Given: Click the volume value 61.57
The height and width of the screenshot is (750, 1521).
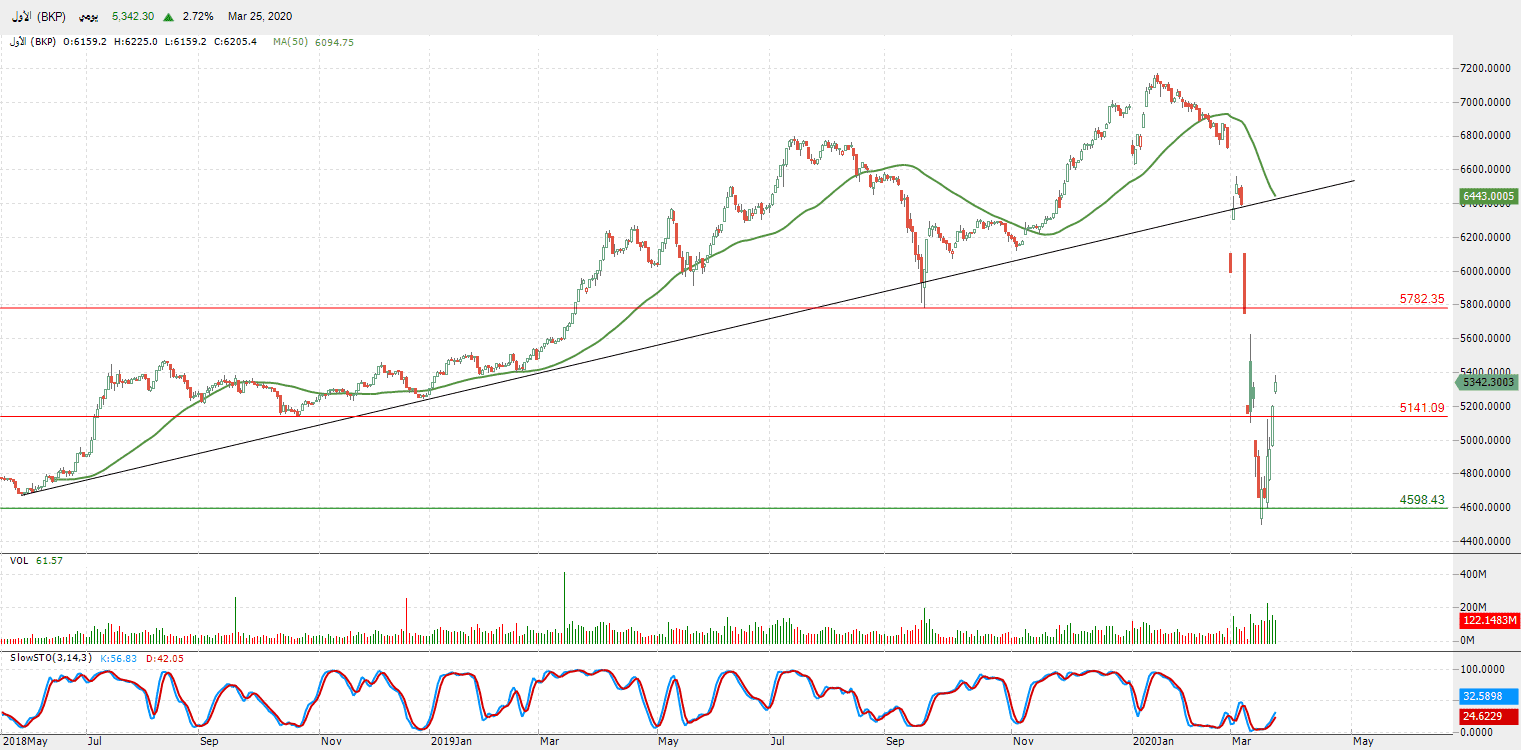Looking at the screenshot, I should [49, 561].
